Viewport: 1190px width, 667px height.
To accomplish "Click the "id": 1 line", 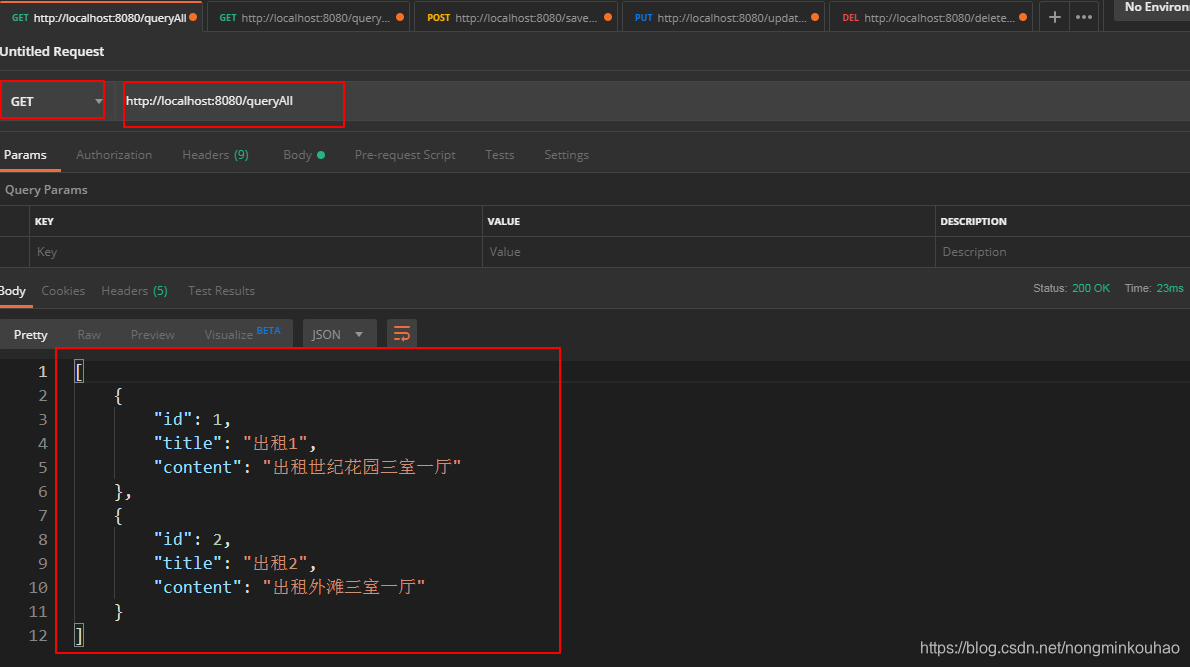I will coord(192,420).
